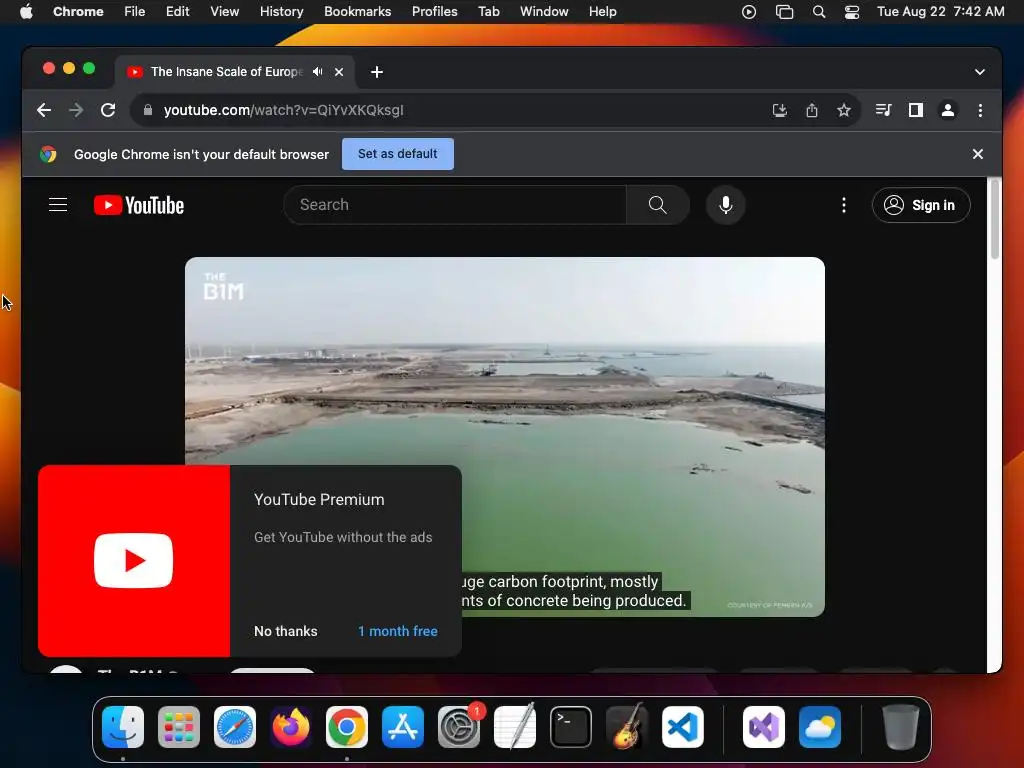1024x768 pixels.
Task: Click the YouTube search magnifier button
Action: (657, 205)
